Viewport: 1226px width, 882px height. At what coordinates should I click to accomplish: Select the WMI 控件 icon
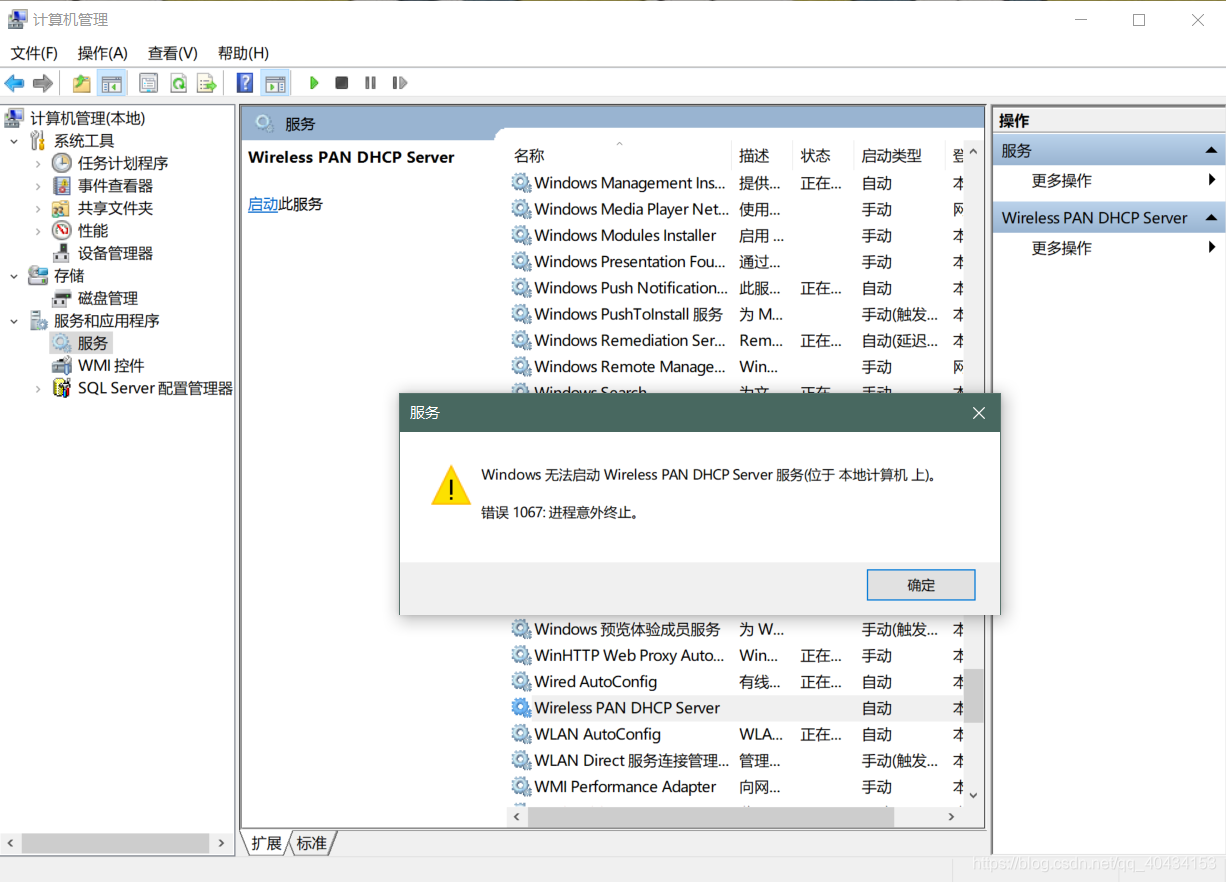(x=62, y=366)
